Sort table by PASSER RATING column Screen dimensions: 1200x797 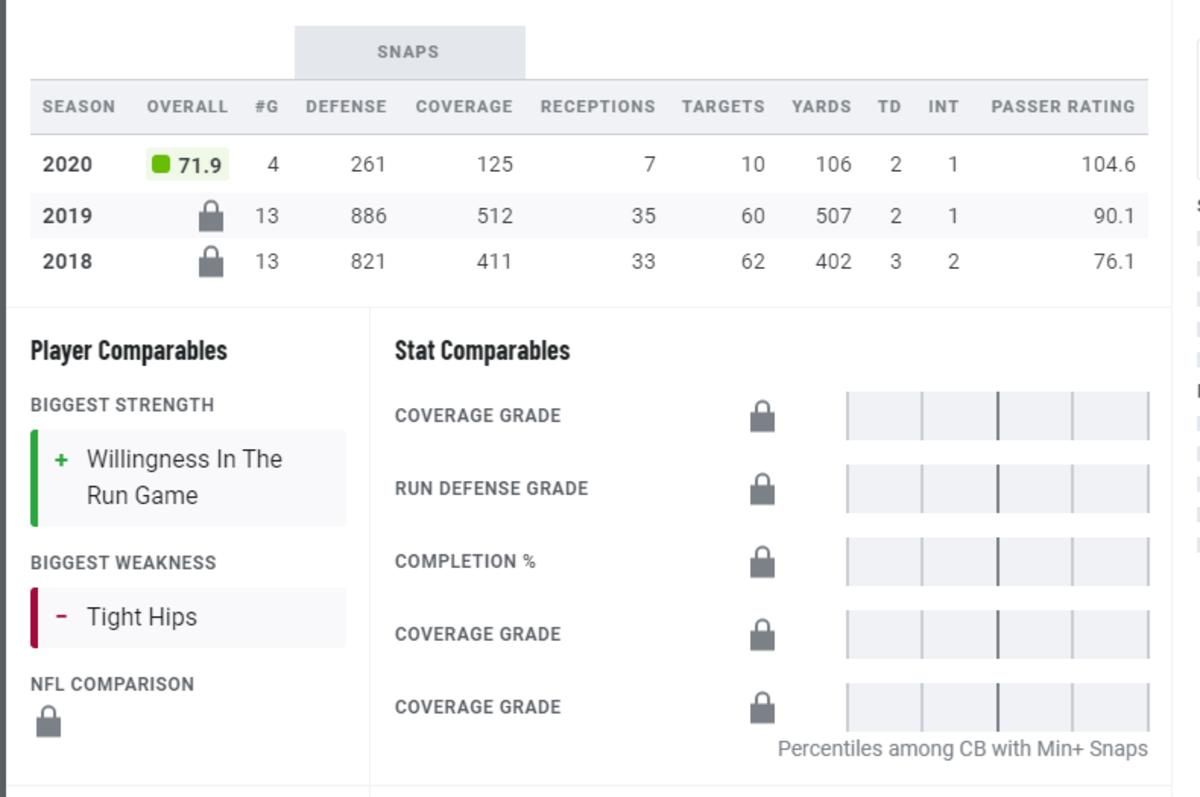[x=1063, y=107]
